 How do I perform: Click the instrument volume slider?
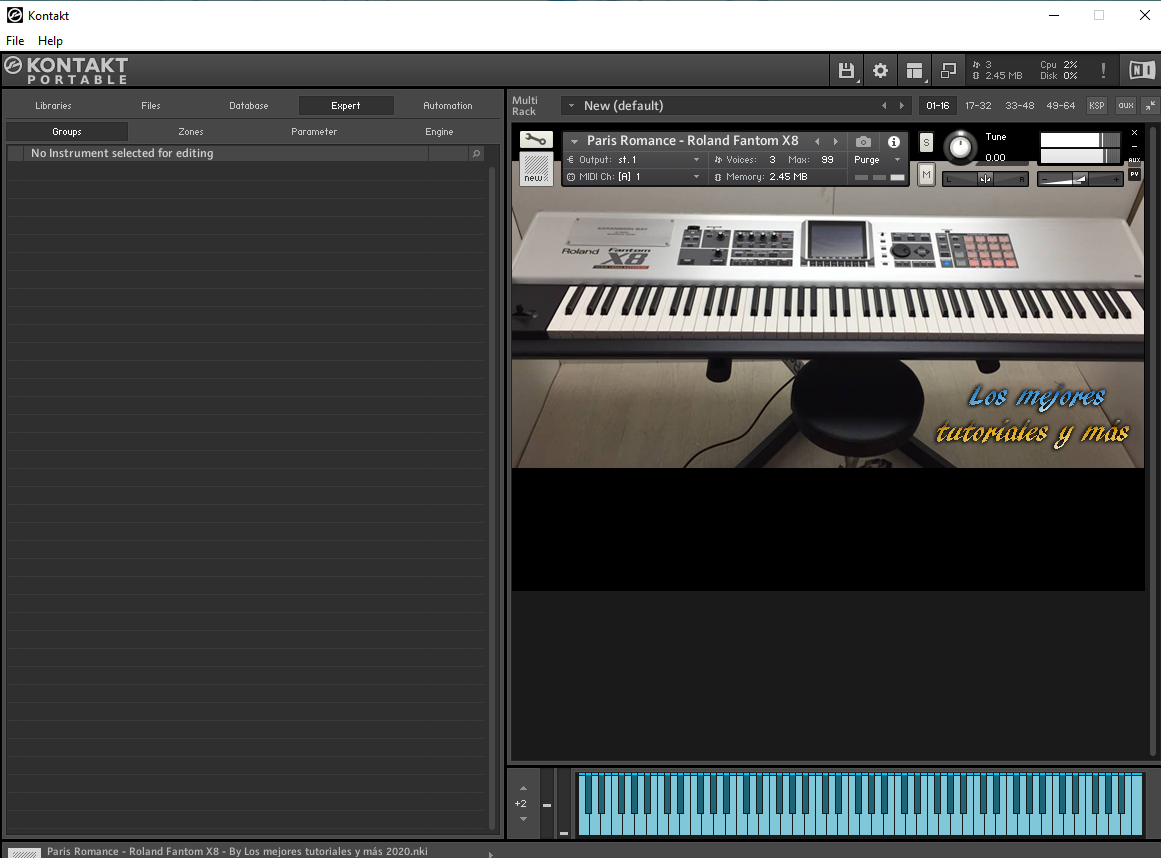1080,179
